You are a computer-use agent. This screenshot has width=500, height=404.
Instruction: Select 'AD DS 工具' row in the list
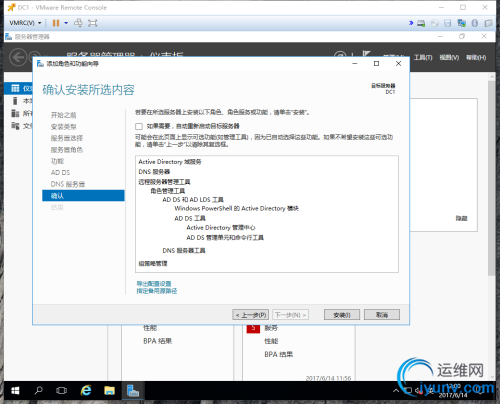[x=190, y=218]
